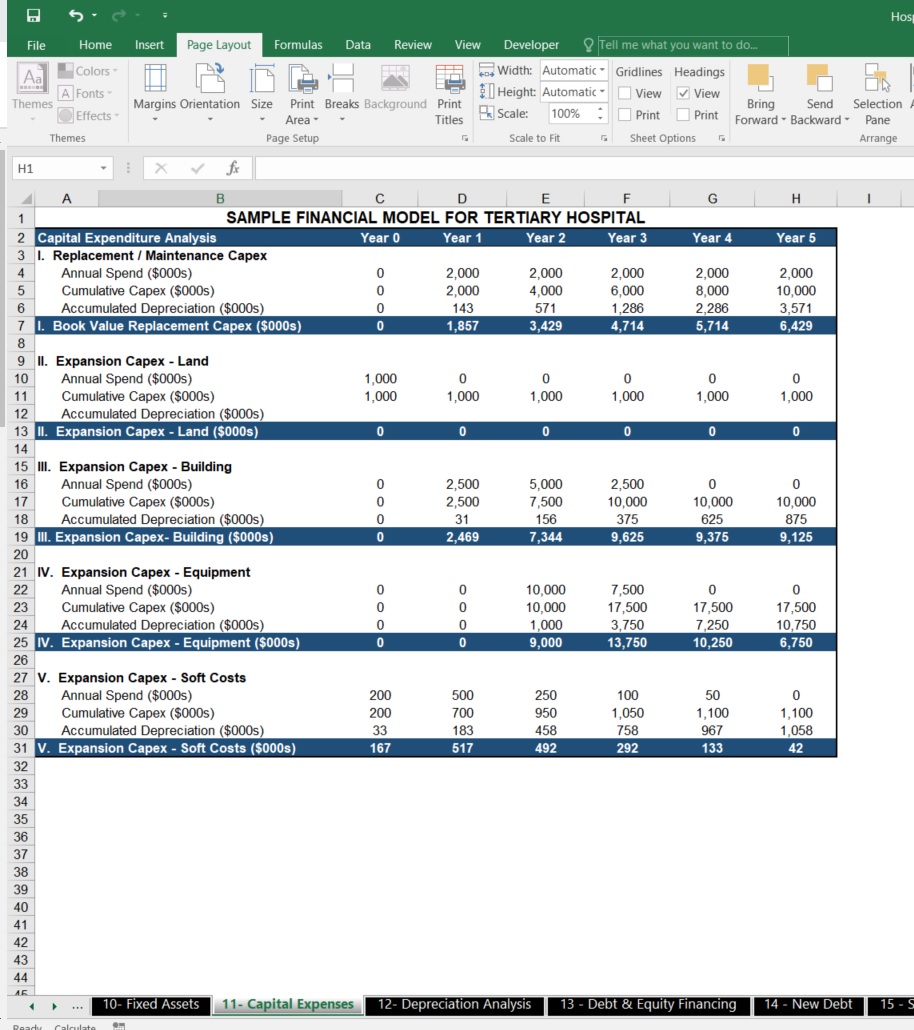The image size is (914, 1030).
Task: Switch to the Formulas tab
Action: tap(298, 45)
